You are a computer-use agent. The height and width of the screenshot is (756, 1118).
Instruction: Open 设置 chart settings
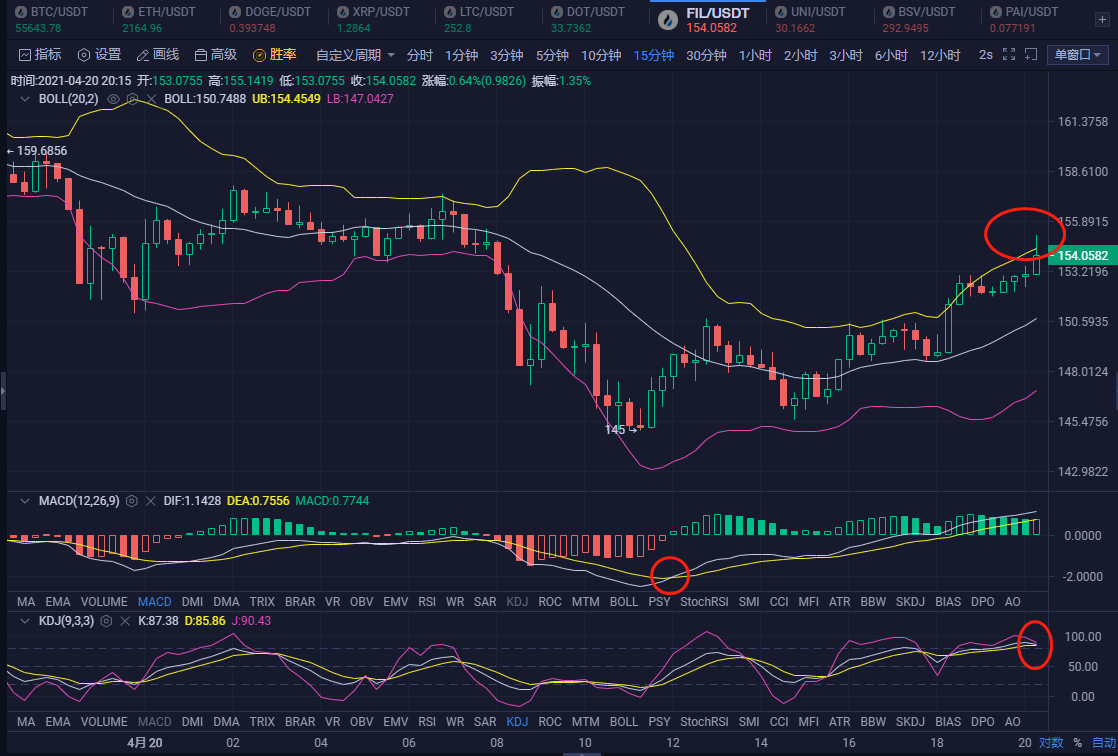point(99,55)
